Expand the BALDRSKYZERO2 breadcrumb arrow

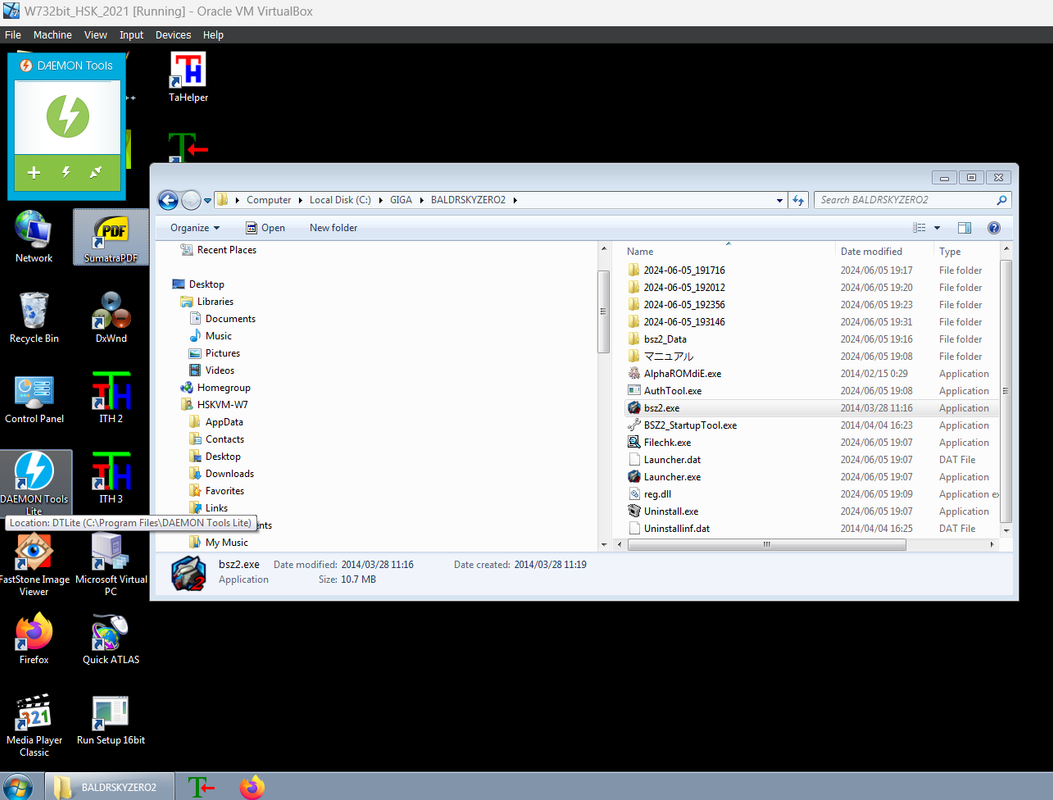click(x=515, y=200)
